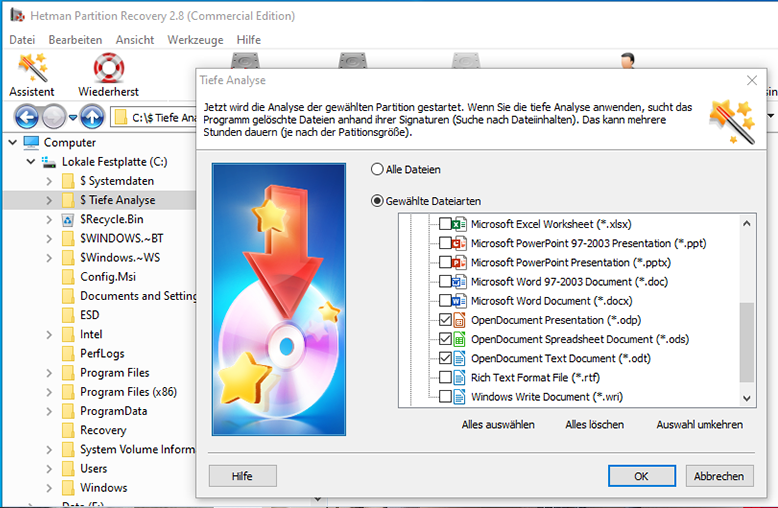Click the OpenDocument Presentation (*.odp) icon

click(x=459, y=320)
